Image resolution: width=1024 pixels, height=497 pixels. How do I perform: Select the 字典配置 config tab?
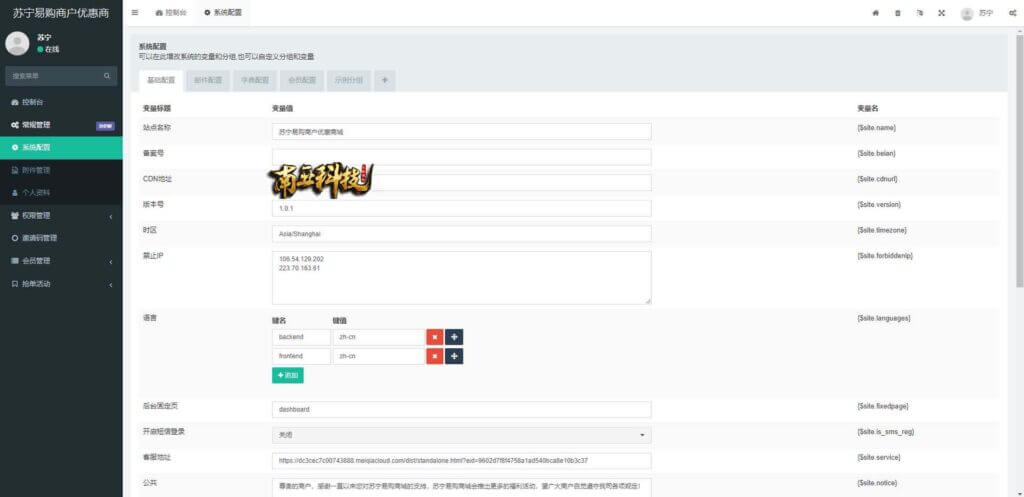point(255,80)
